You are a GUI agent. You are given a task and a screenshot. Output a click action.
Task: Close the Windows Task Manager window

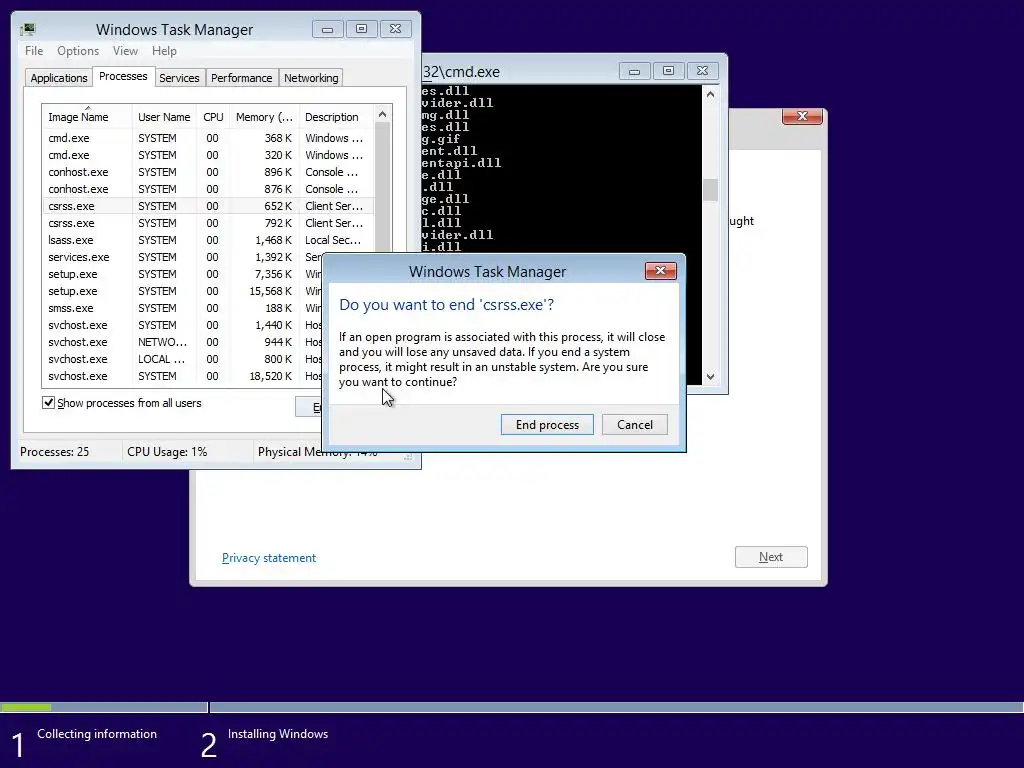tap(395, 29)
